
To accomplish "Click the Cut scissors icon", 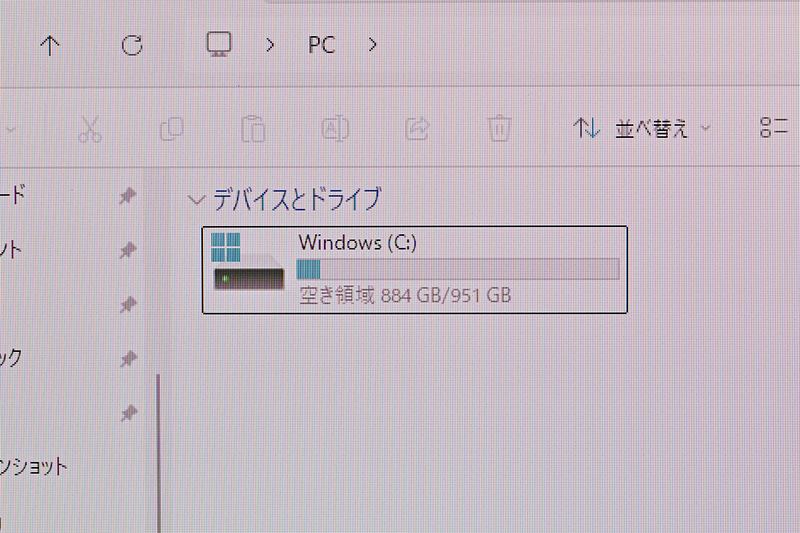I will (x=90, y=129).
